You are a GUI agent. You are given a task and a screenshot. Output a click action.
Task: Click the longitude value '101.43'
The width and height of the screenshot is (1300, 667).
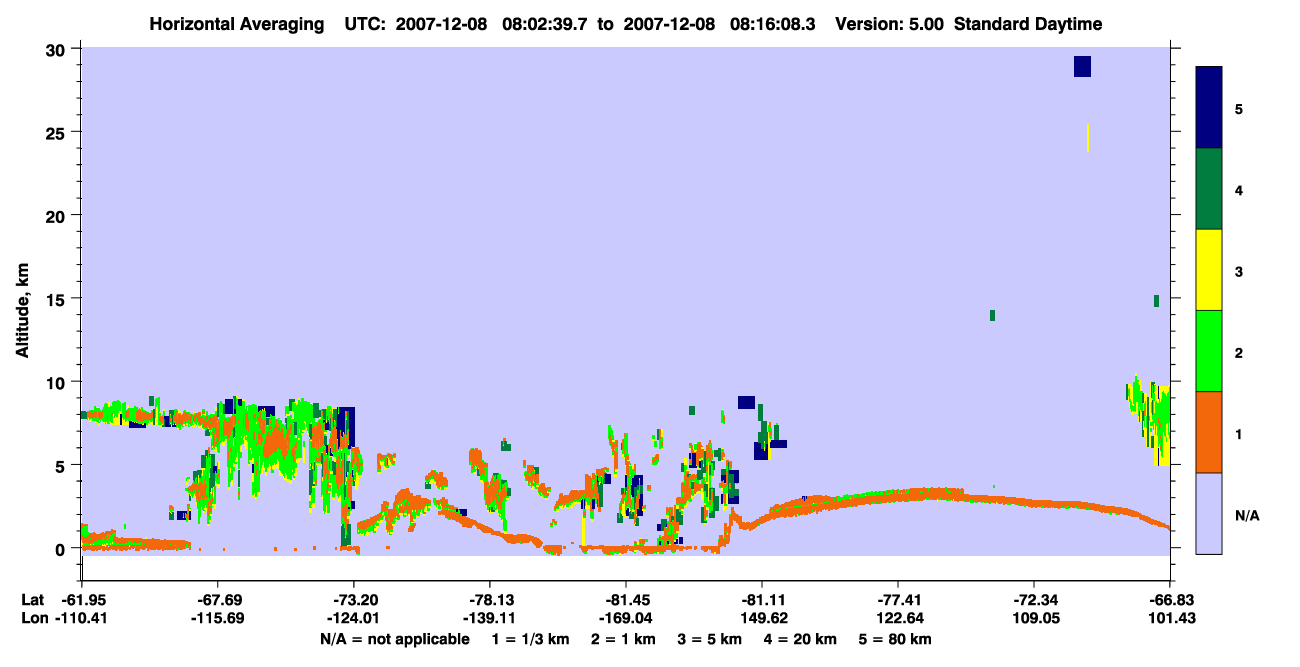(x=1170, y=619)
